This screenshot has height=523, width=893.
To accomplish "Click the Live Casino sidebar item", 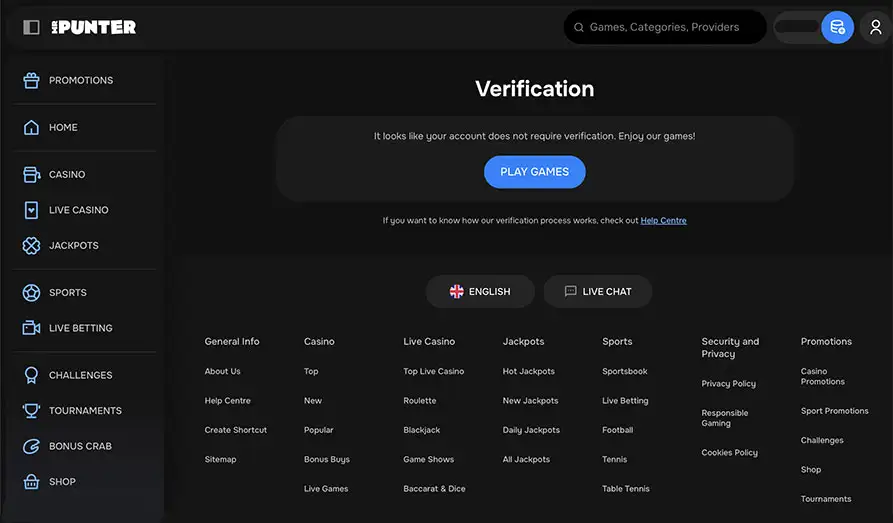I will click(x=78, y=210).
